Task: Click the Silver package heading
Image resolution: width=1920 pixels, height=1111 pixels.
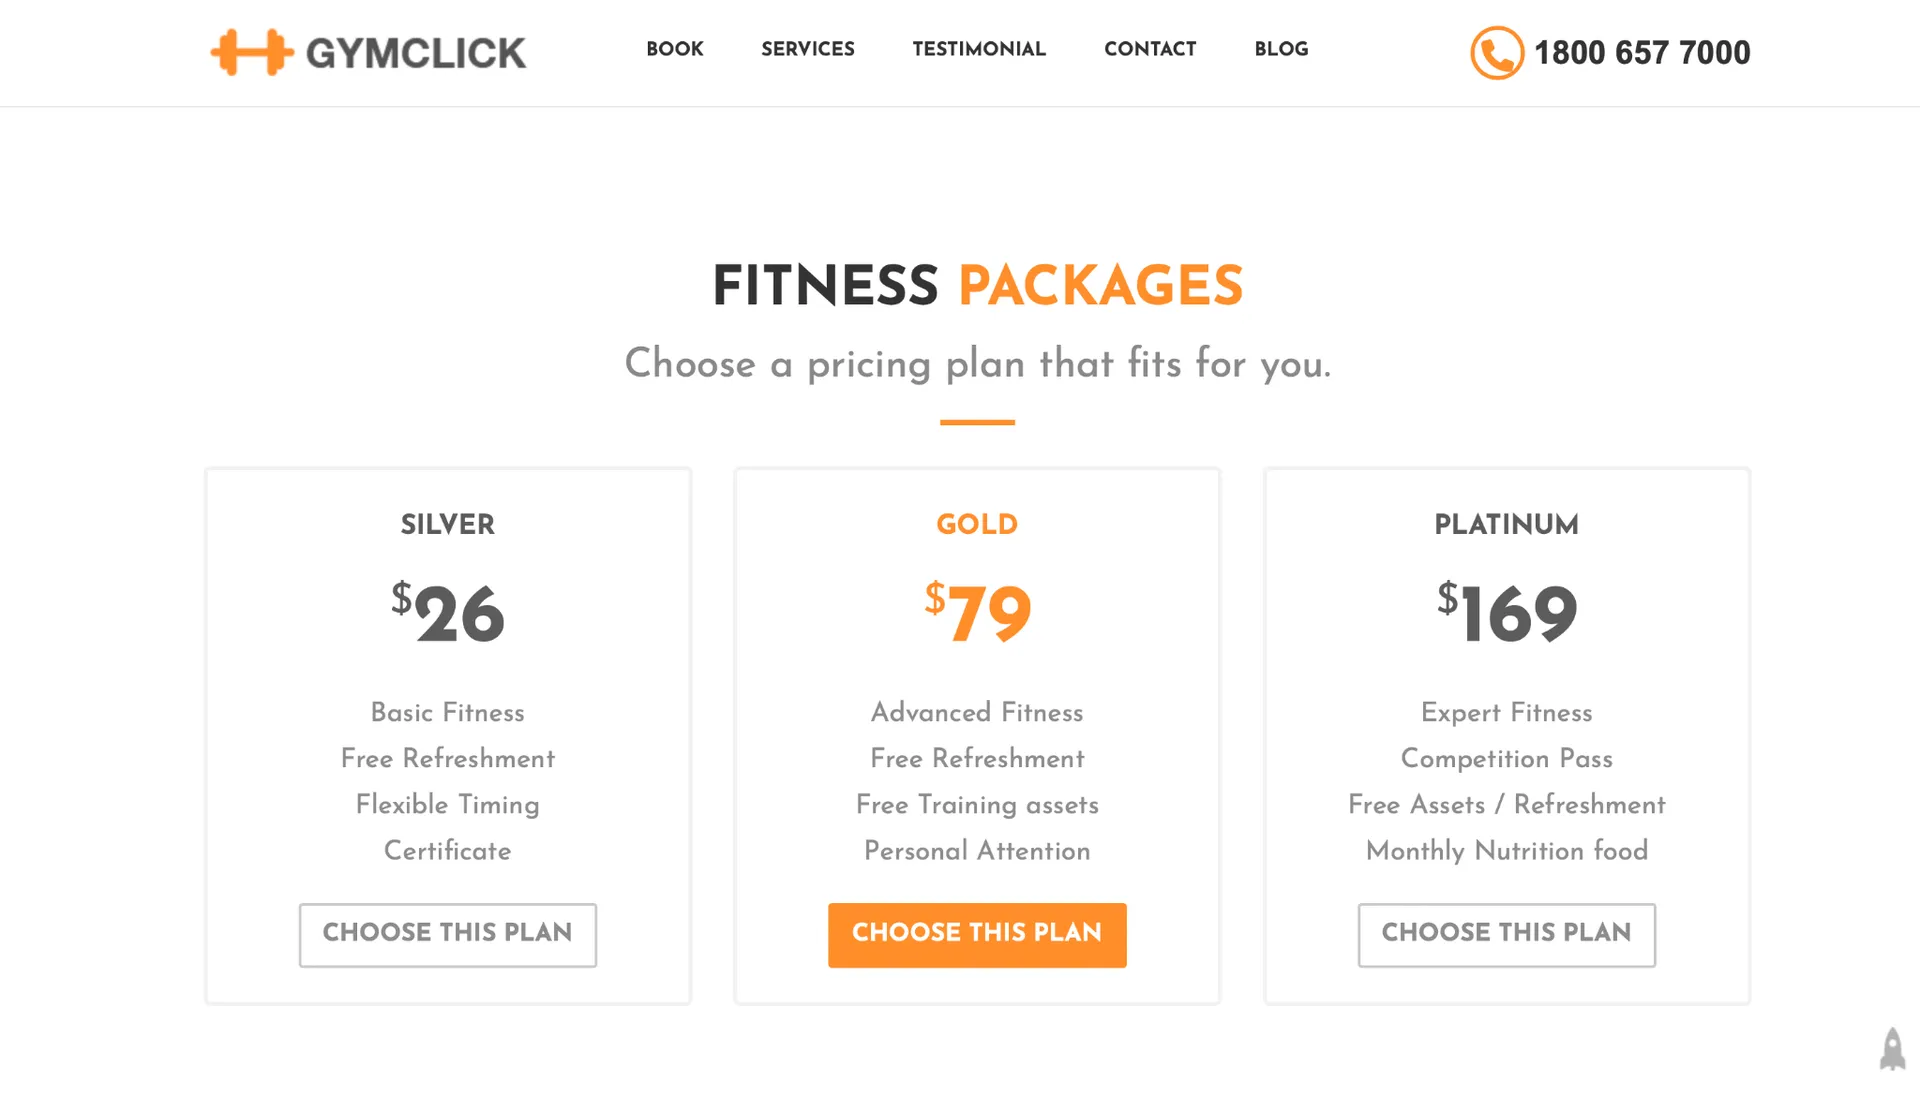Action: pyautogui.click(x=447, y=524)
